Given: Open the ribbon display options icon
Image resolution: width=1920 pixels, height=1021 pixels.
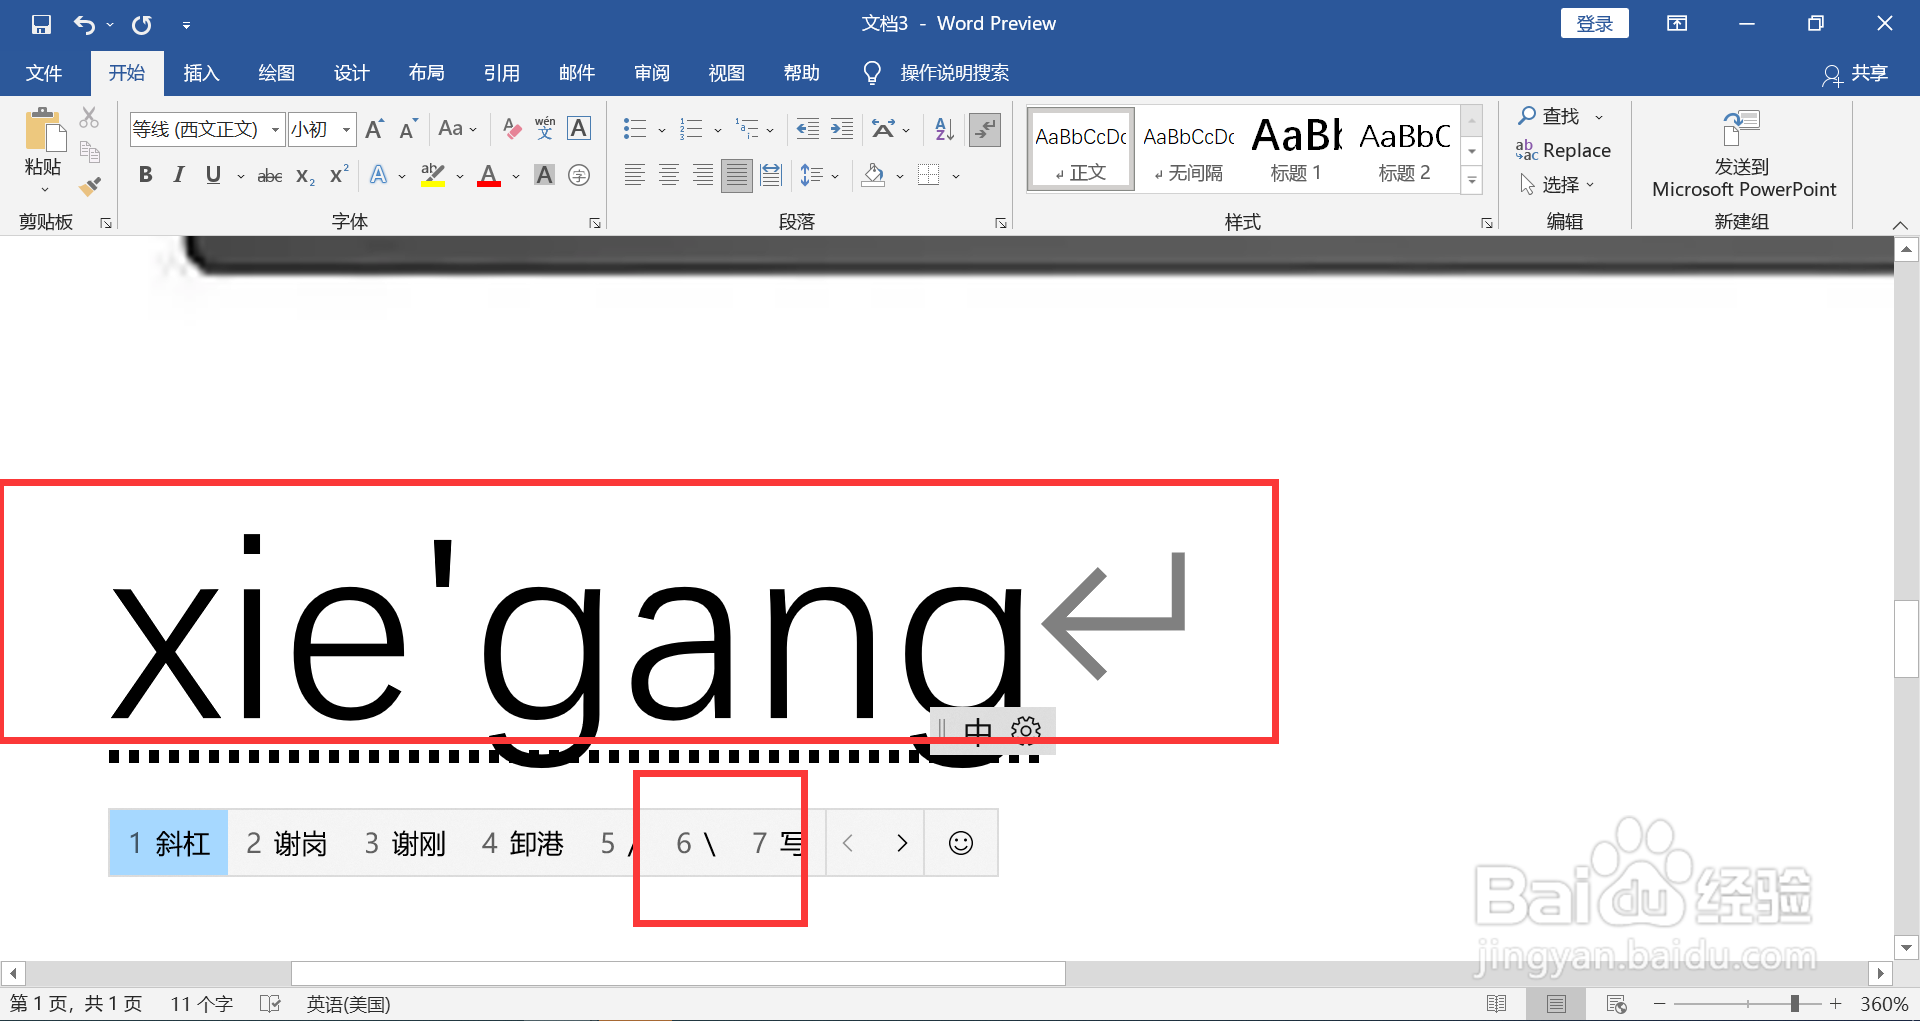Looking at the screenshot, I should click(1677, 24).
